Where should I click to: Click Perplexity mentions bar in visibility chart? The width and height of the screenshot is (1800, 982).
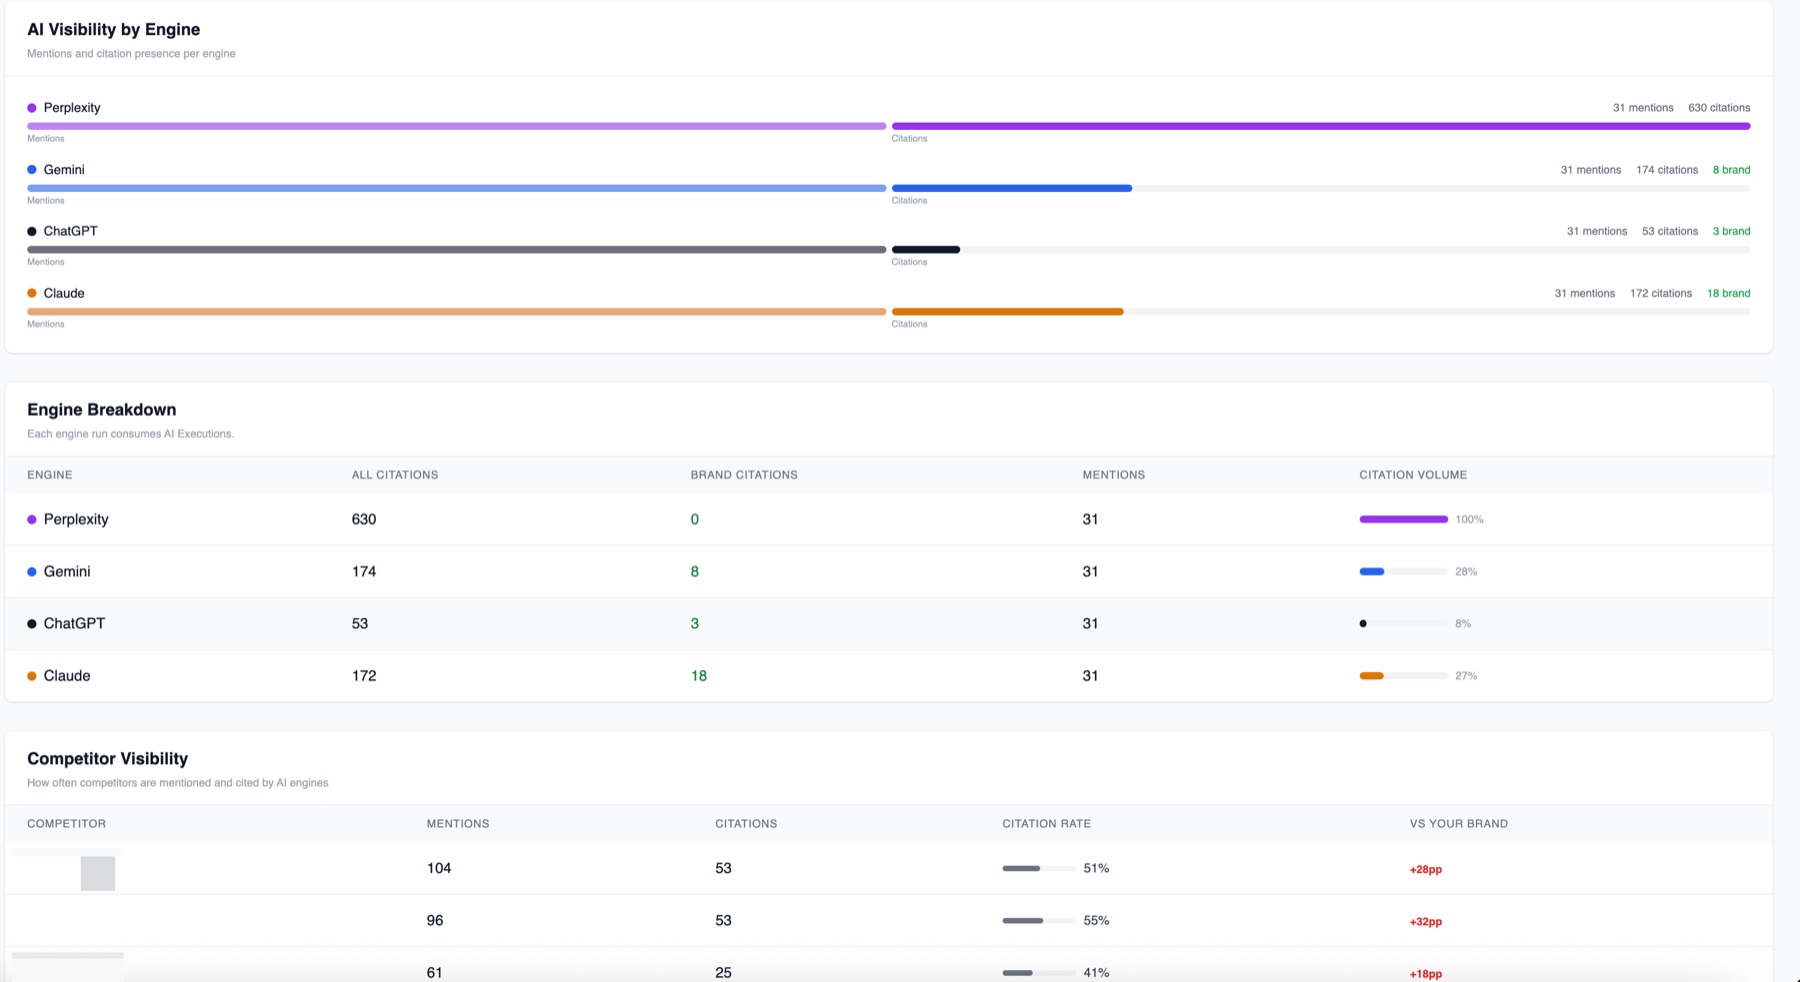click(x=456, y=126)
